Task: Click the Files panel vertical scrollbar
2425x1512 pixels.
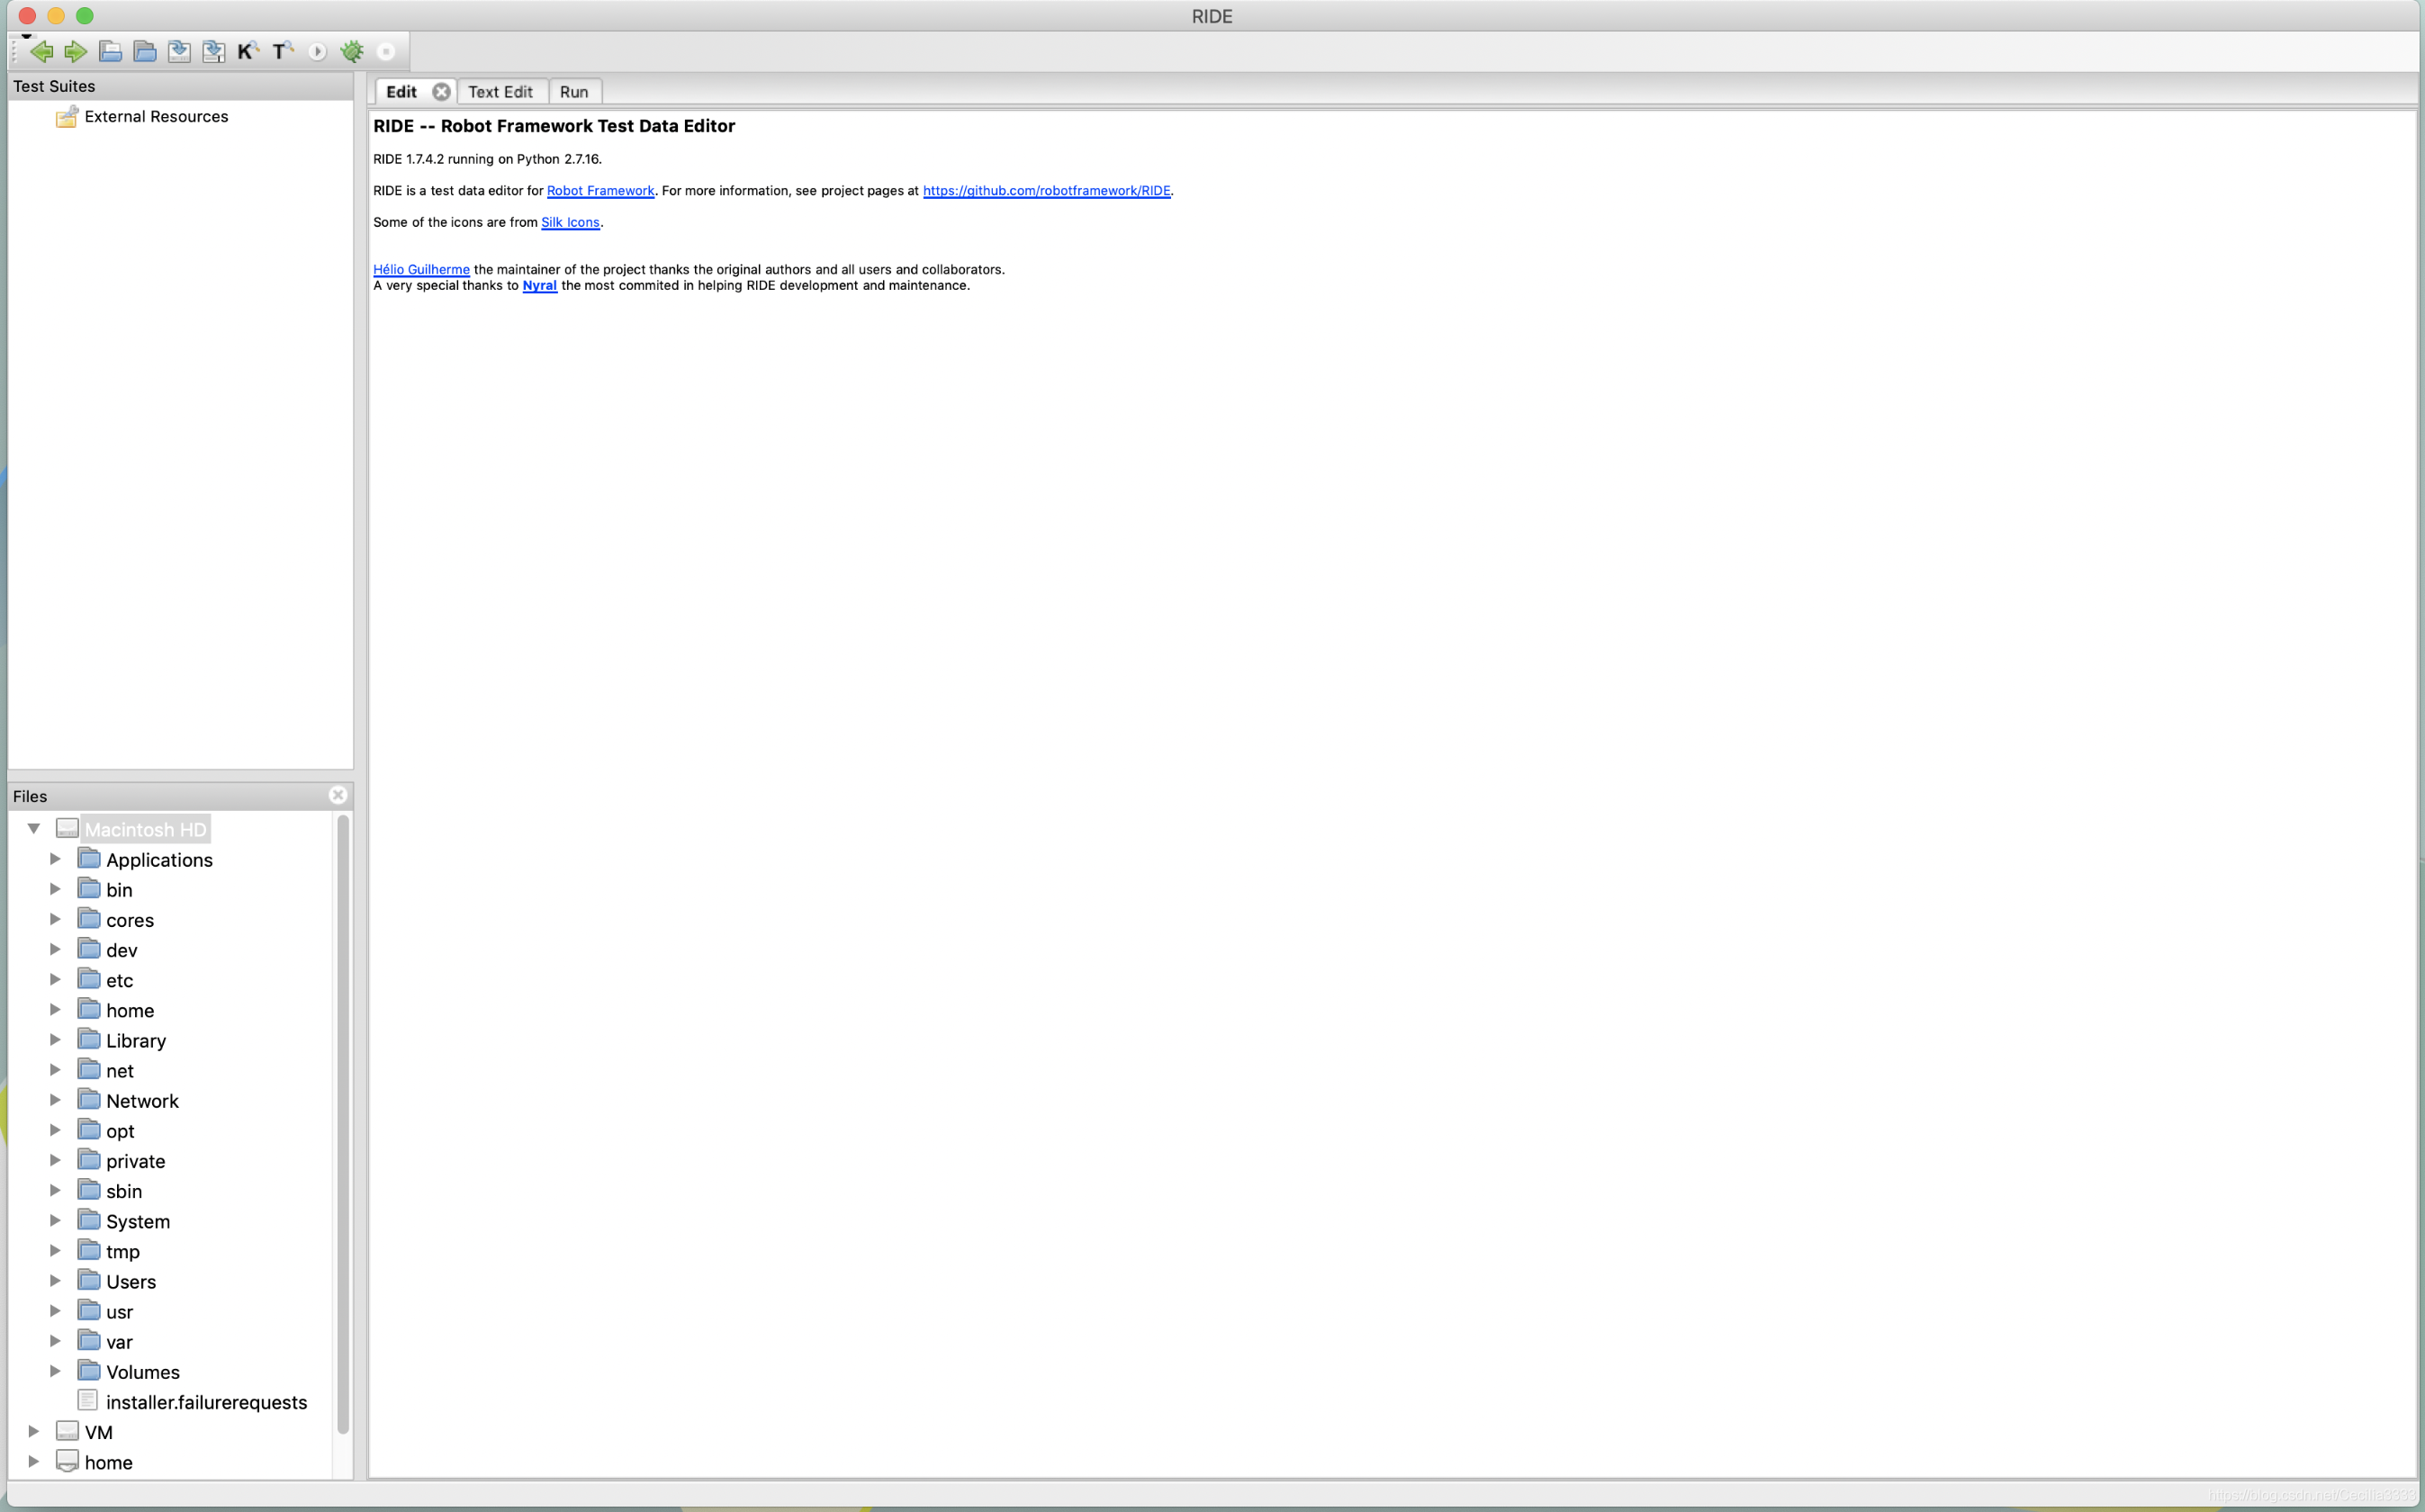Action: click(x=343, y=1124)
